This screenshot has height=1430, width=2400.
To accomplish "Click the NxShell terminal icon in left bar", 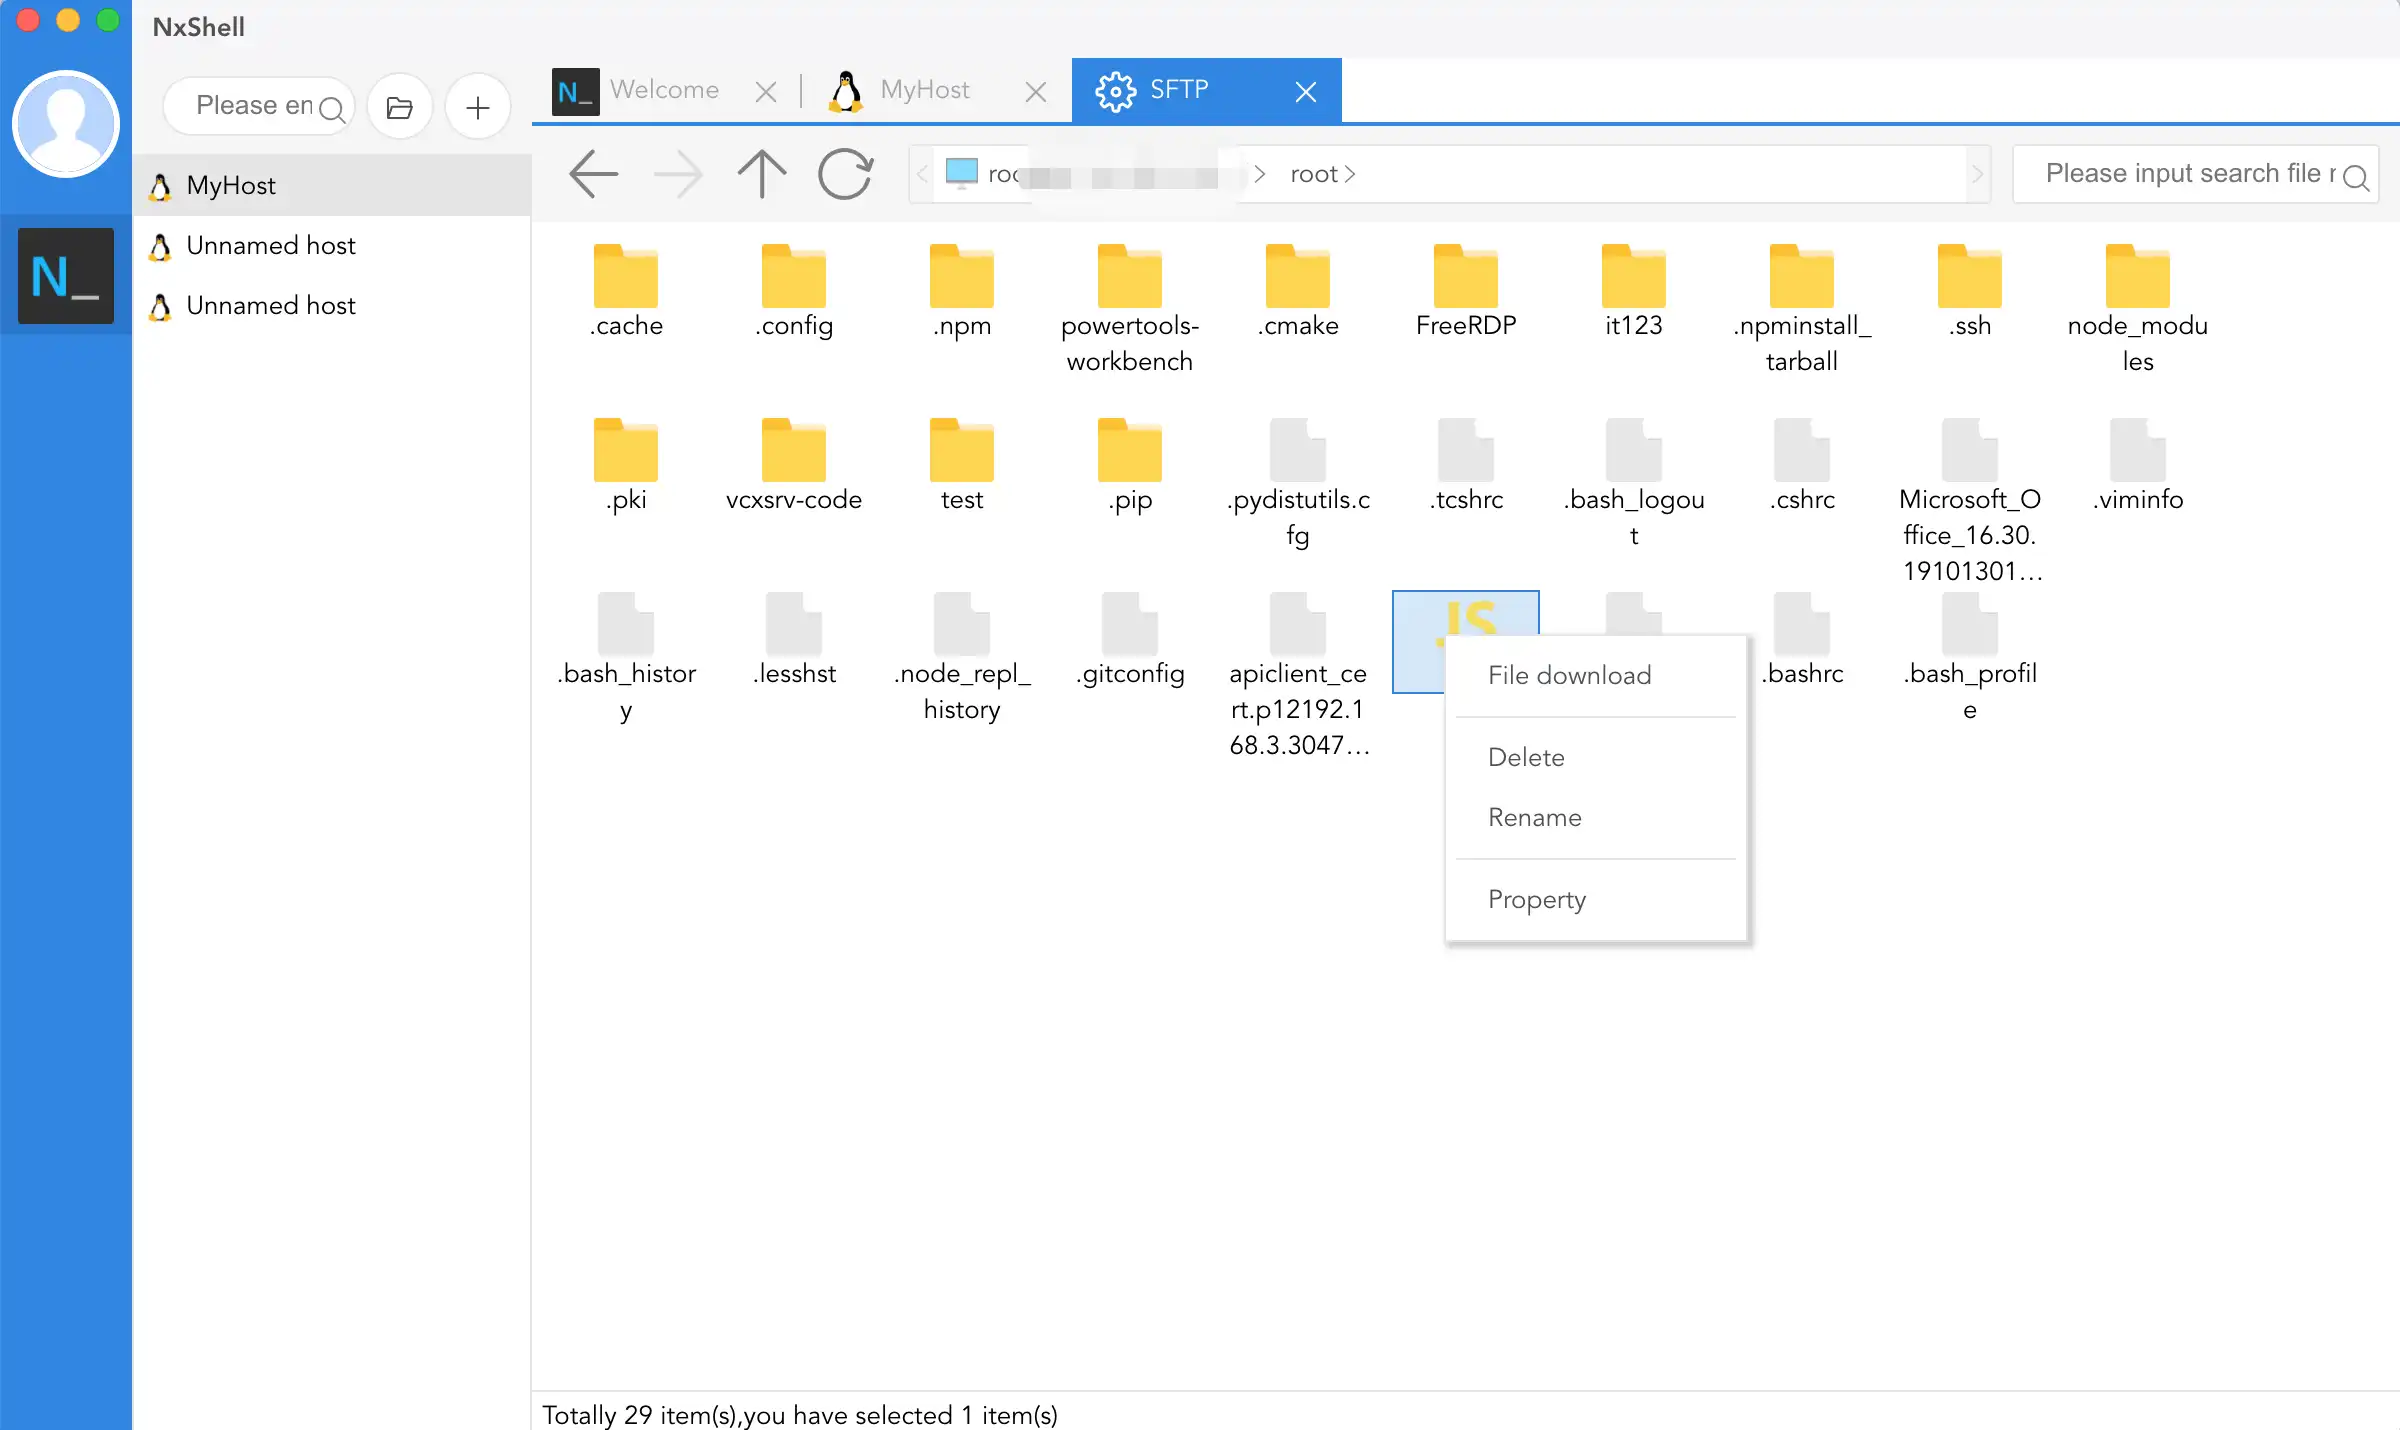I will (x=66, y=276).
